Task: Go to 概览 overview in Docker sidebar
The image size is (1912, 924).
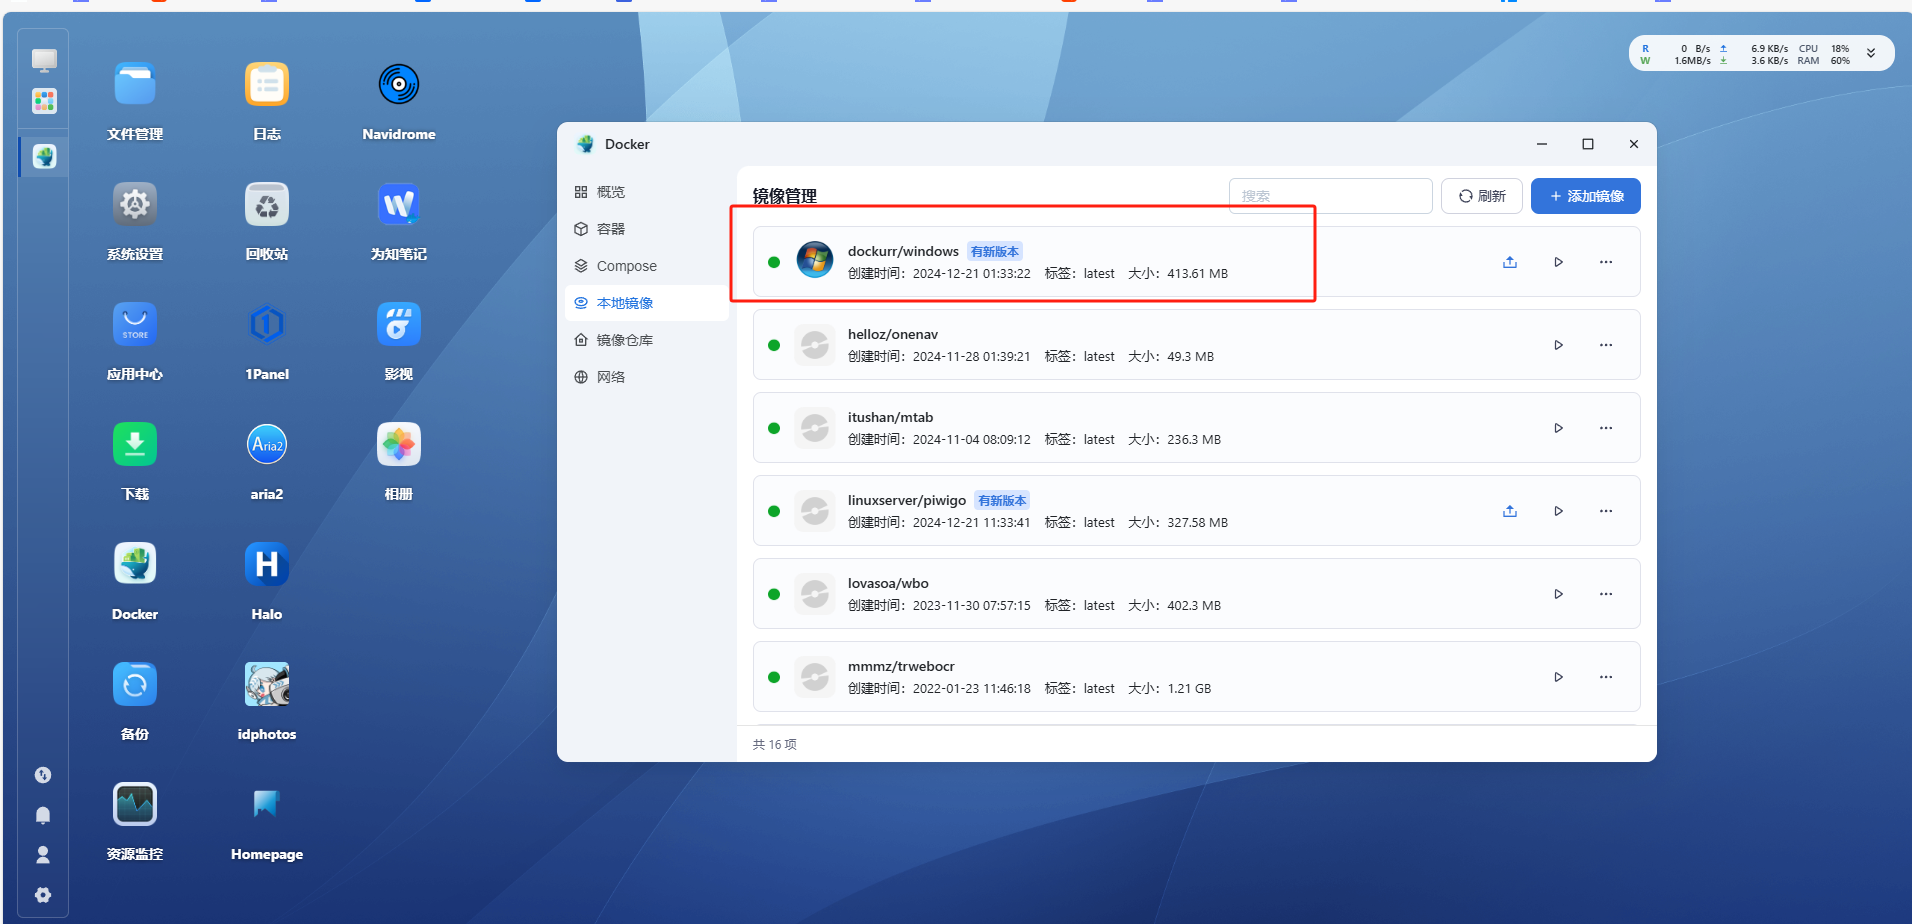Action: [647, 192]
